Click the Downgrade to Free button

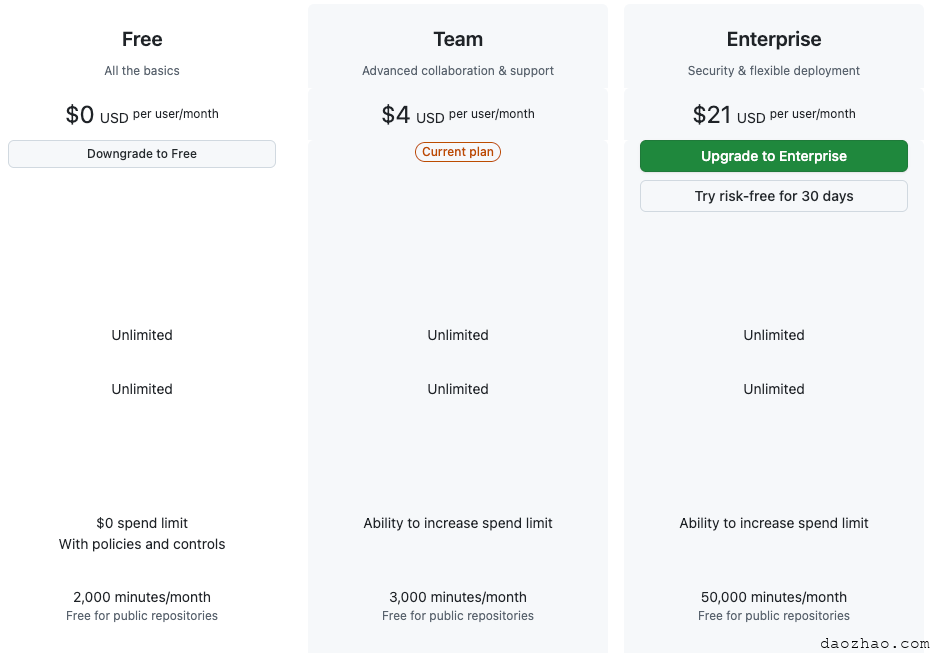142,154
